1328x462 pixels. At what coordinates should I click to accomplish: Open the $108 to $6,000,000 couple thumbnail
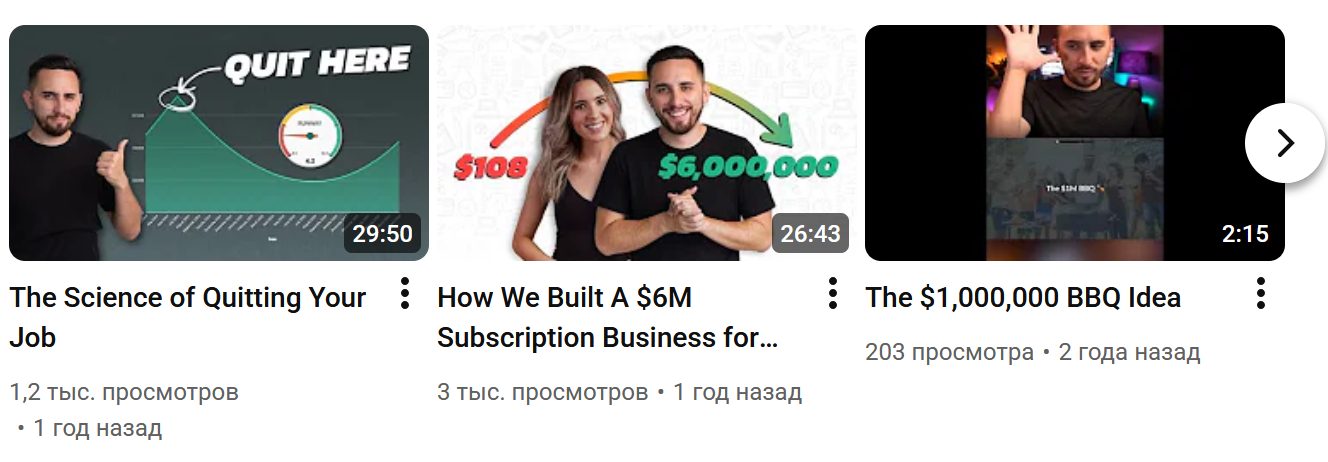[647, 143]
